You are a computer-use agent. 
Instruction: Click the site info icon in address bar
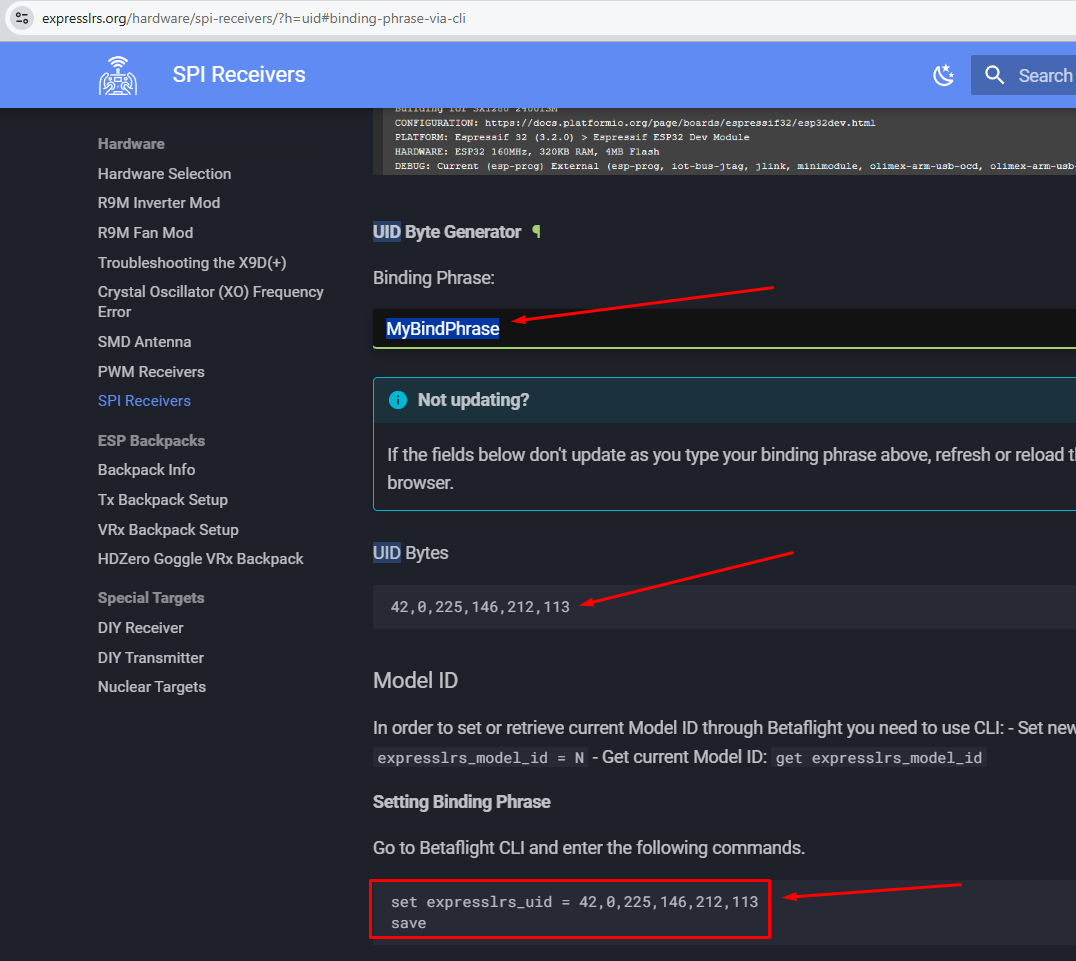(x=22, y=18)
